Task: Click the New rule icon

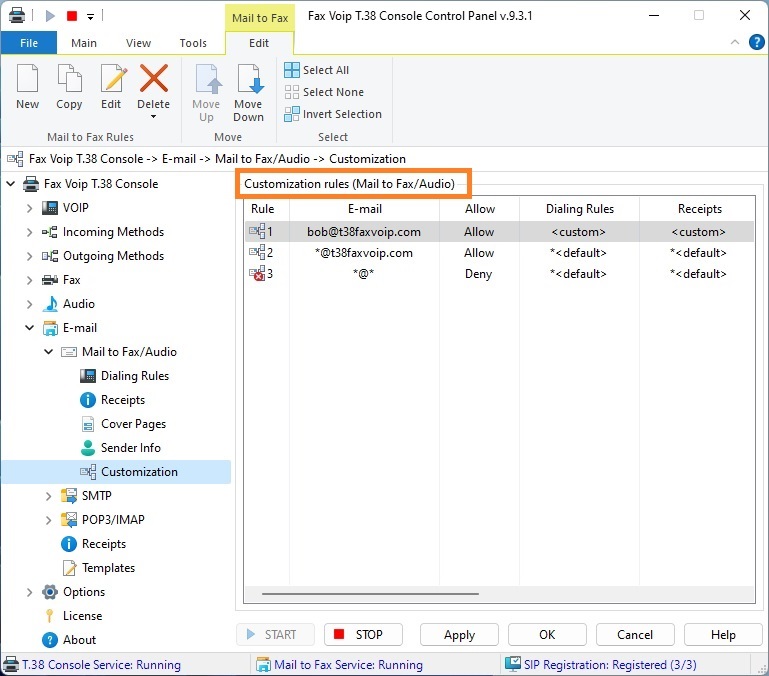Action: click(x=27, y=78)
